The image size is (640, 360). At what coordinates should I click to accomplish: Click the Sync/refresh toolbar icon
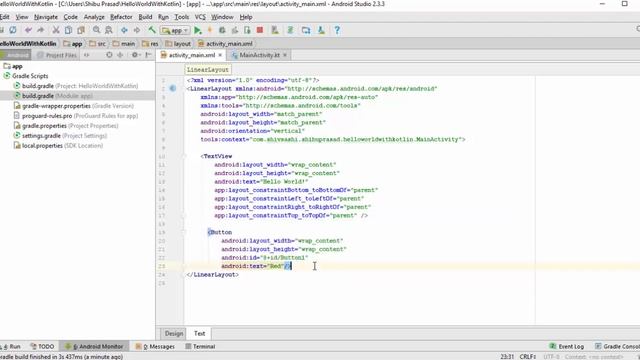pos(13,30)
